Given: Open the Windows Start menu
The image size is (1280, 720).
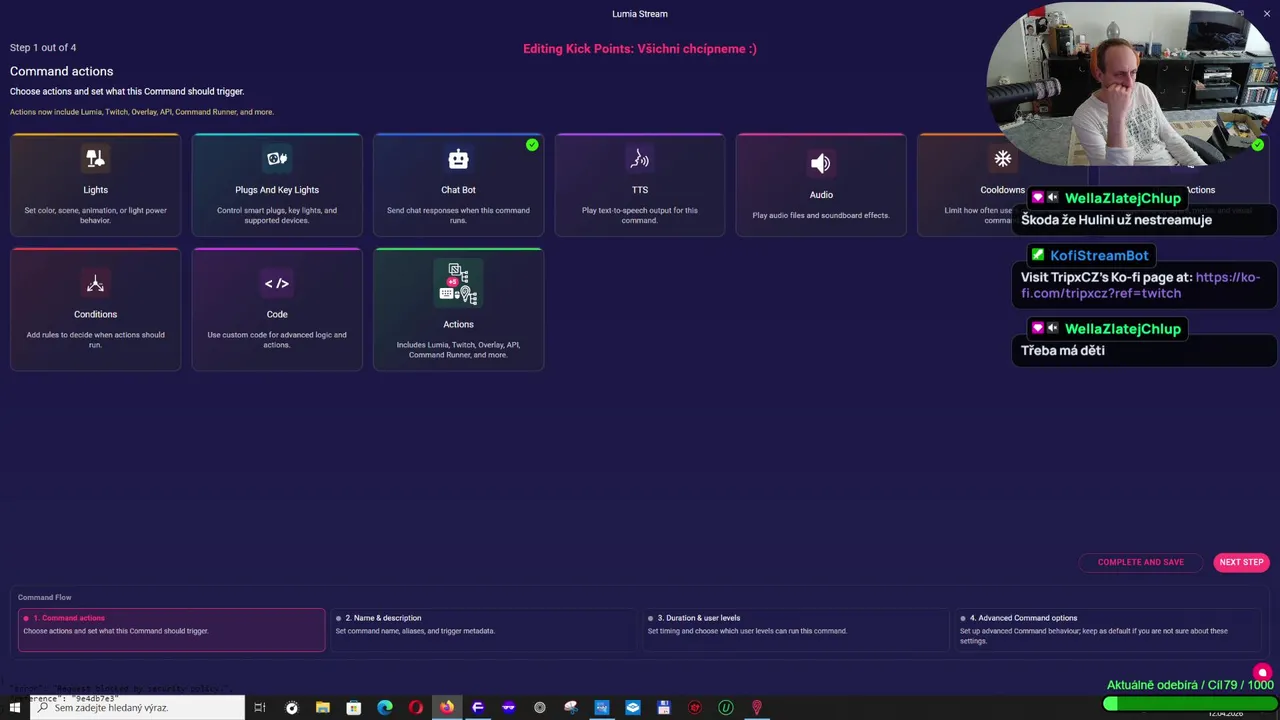Looking at the screenshot, I should [15, 707].
